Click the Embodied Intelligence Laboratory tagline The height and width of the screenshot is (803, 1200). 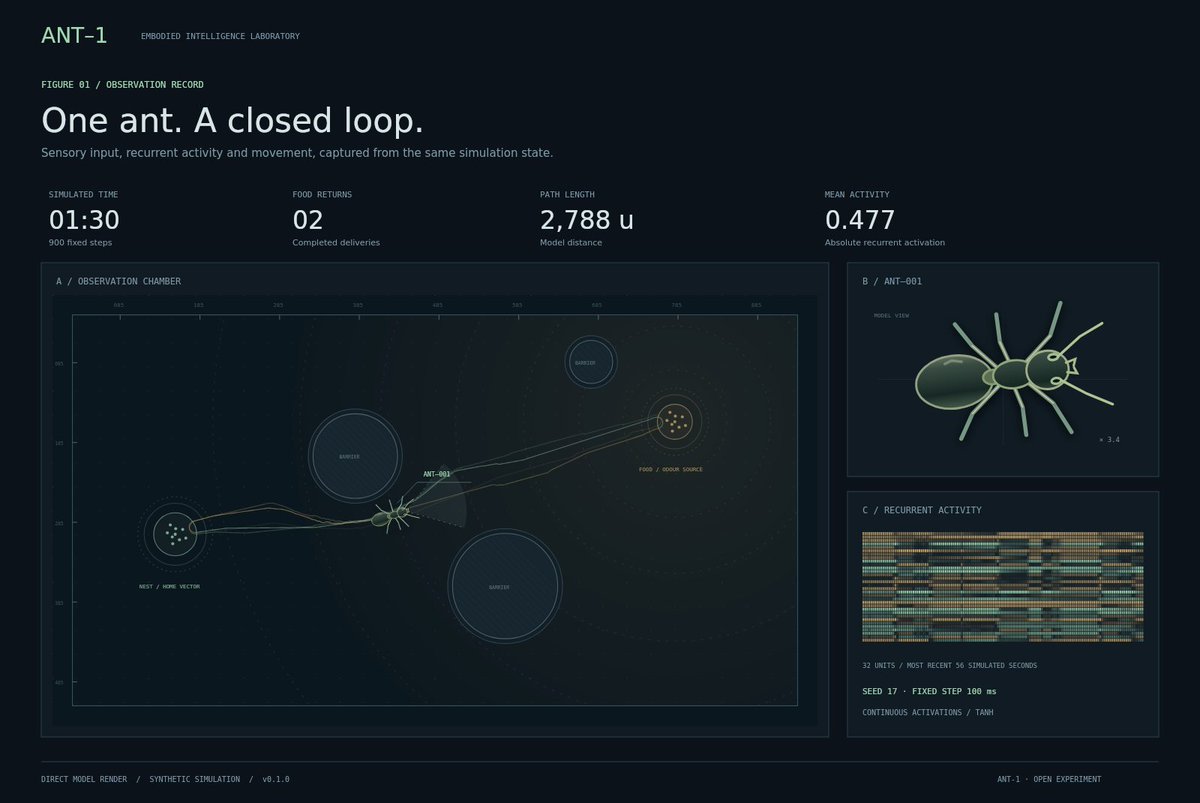[x=220, y=37]
